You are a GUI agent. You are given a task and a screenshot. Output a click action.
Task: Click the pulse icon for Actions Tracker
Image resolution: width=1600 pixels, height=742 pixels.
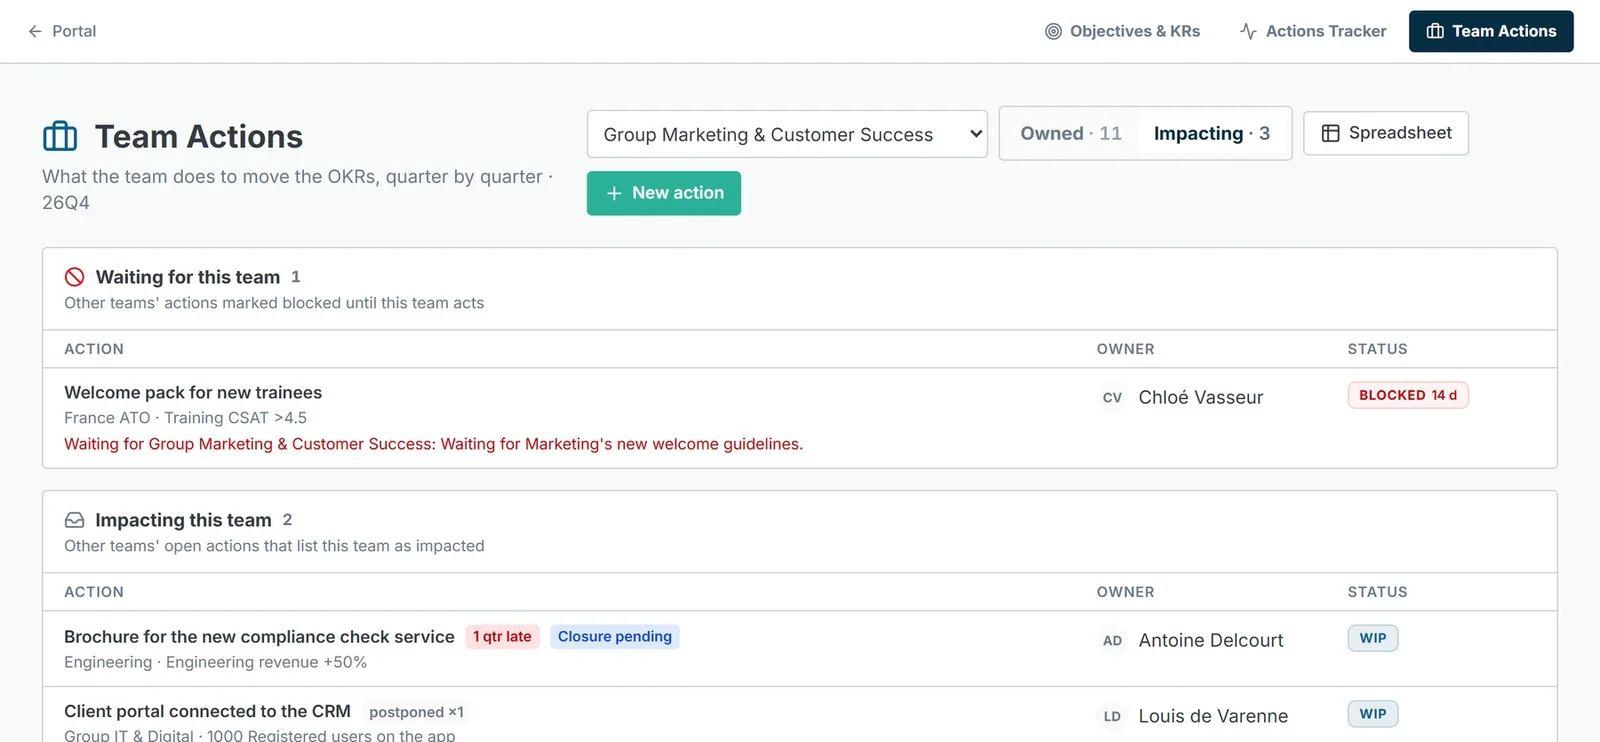(1248, 31)
